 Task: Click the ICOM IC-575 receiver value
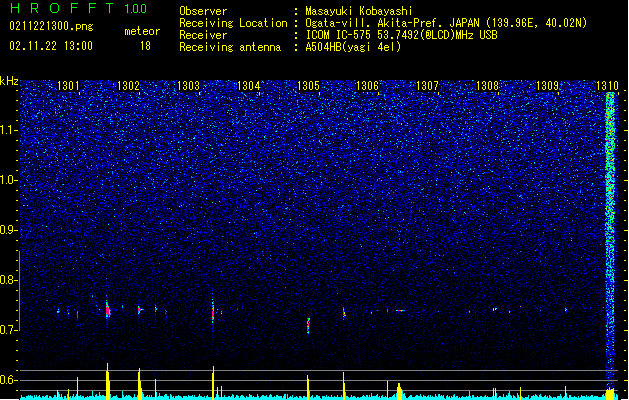(402, 35)
